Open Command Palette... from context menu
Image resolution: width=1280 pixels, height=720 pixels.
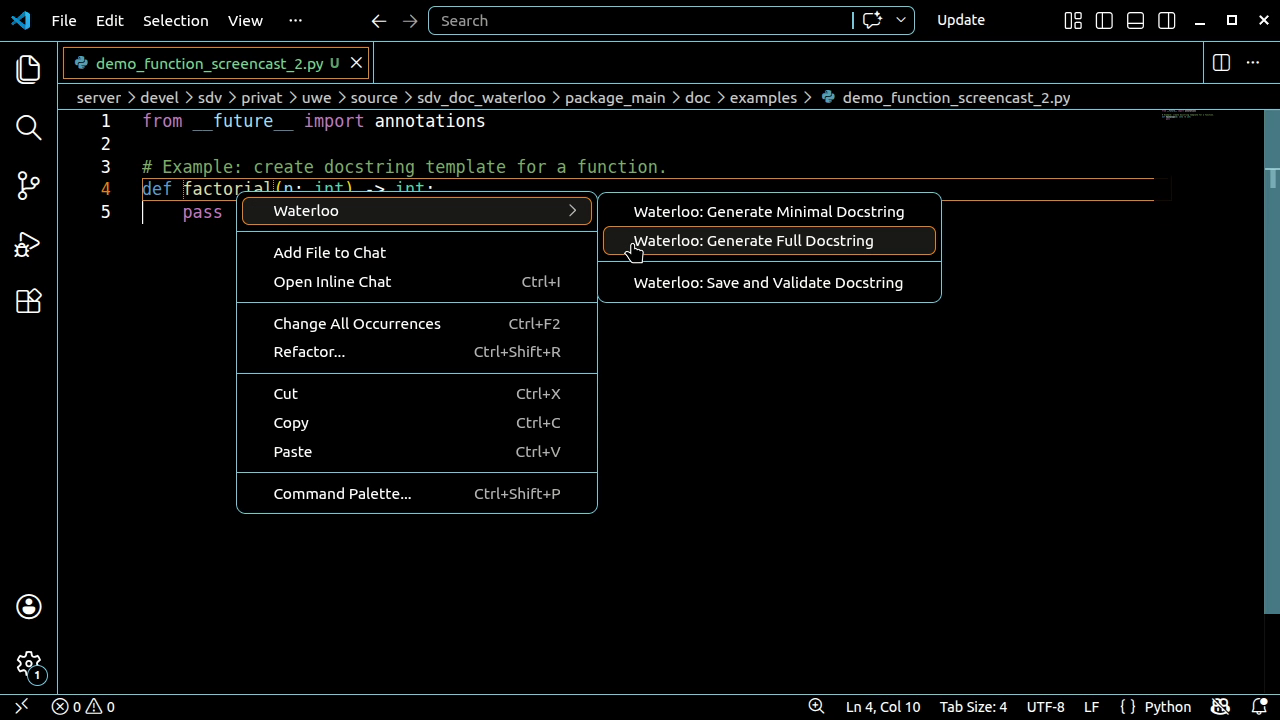coord(417,494)
